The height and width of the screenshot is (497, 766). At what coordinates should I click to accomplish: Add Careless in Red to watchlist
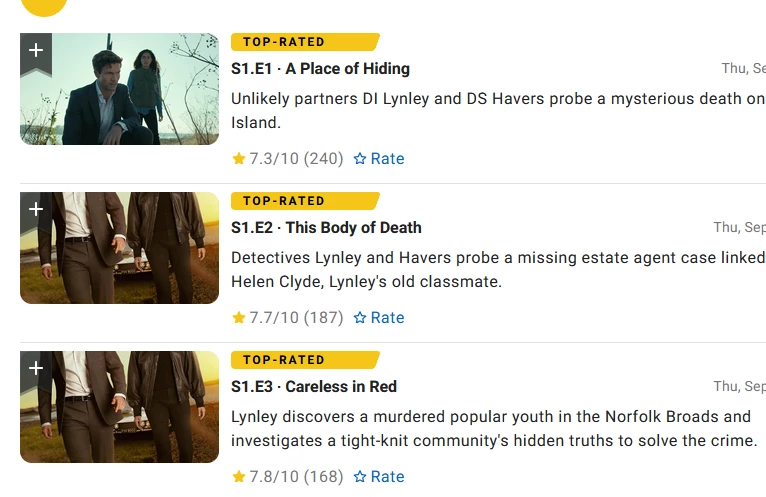(x=36, y=369)
